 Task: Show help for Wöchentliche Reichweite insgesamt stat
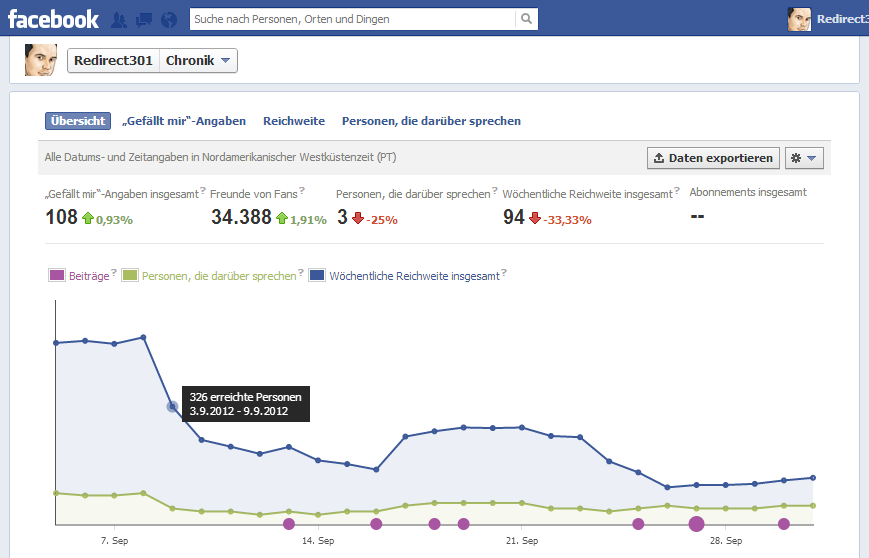tap(677, 190)
